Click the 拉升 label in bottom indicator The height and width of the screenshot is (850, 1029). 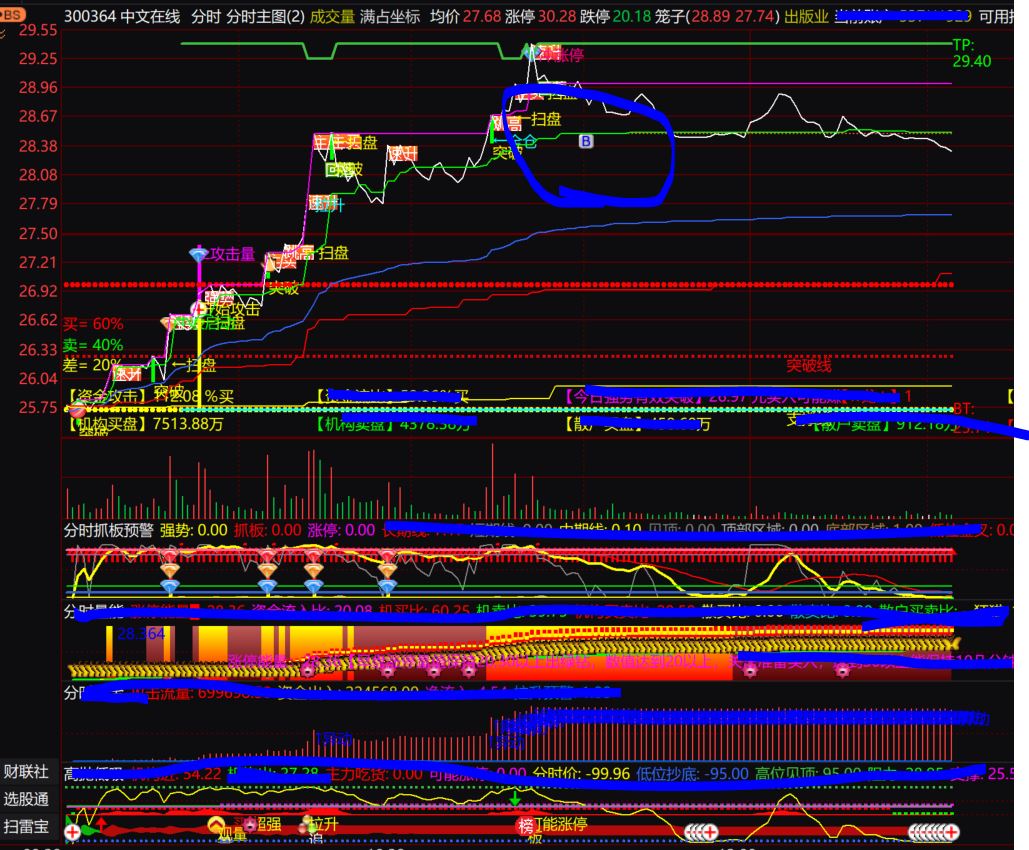click(x=322, y=824)
